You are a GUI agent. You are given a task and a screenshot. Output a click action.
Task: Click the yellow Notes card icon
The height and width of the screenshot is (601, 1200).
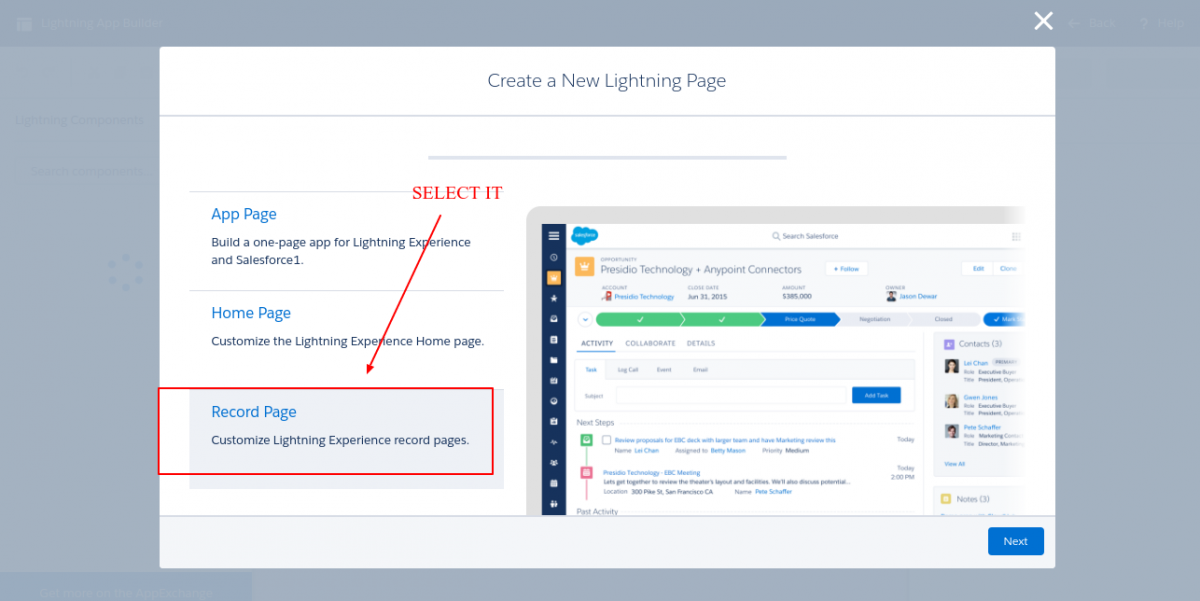[946, 498]
